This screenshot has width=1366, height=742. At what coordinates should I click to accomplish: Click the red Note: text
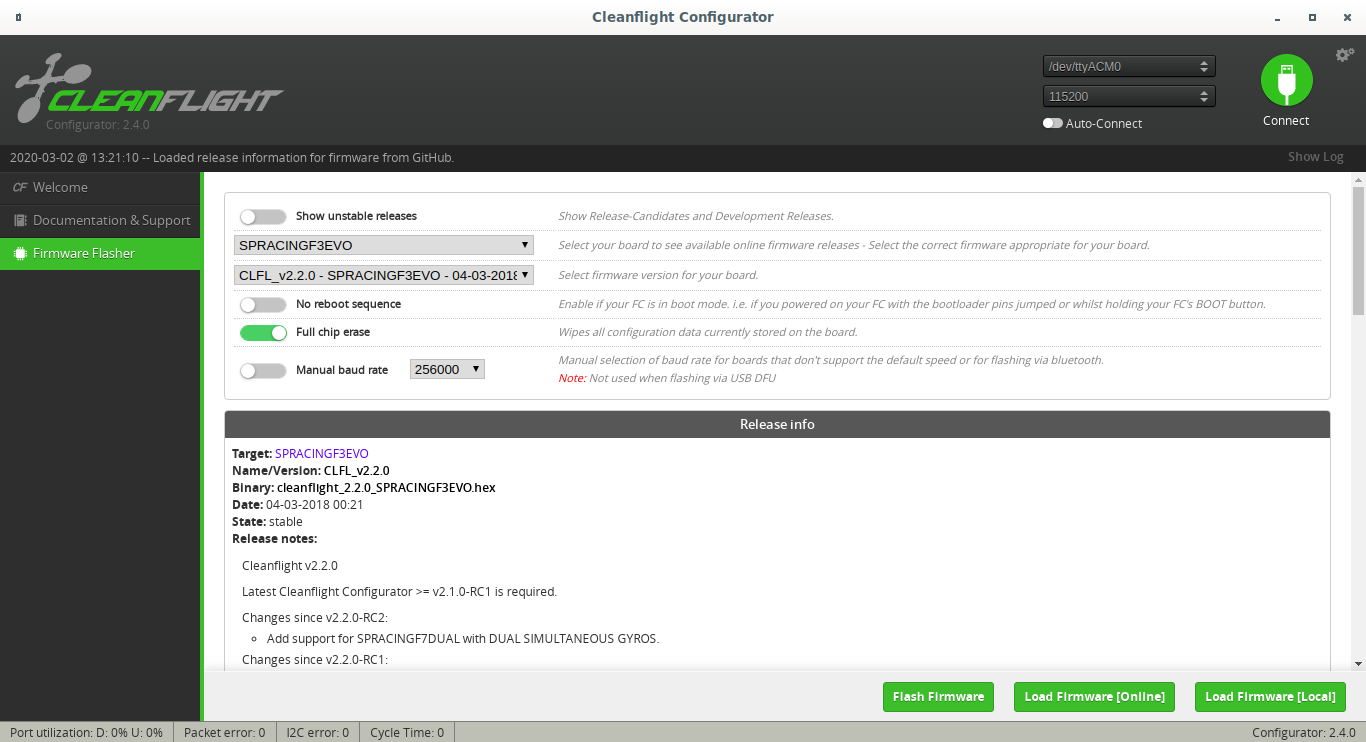(x=572, y=378)
